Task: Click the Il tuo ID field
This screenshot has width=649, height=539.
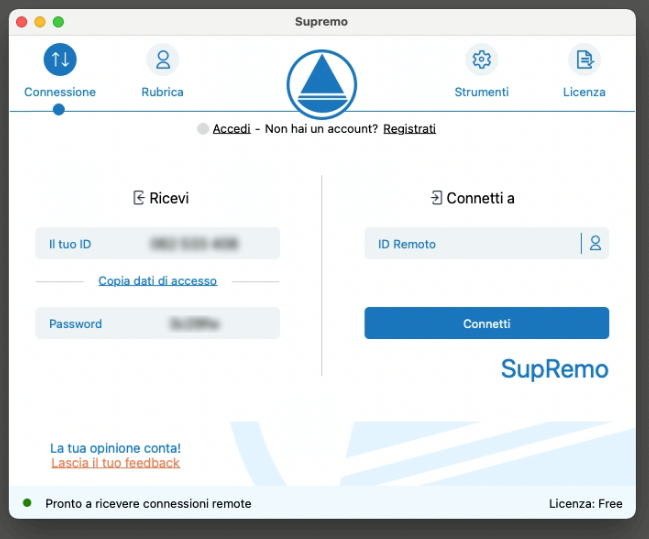Action: 158,243
